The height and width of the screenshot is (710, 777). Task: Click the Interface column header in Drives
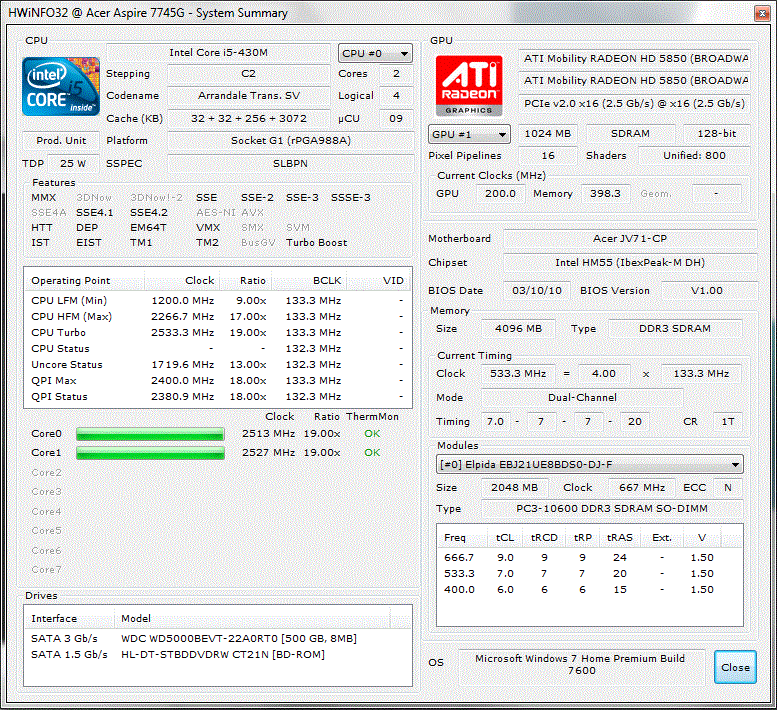[69, 618]
